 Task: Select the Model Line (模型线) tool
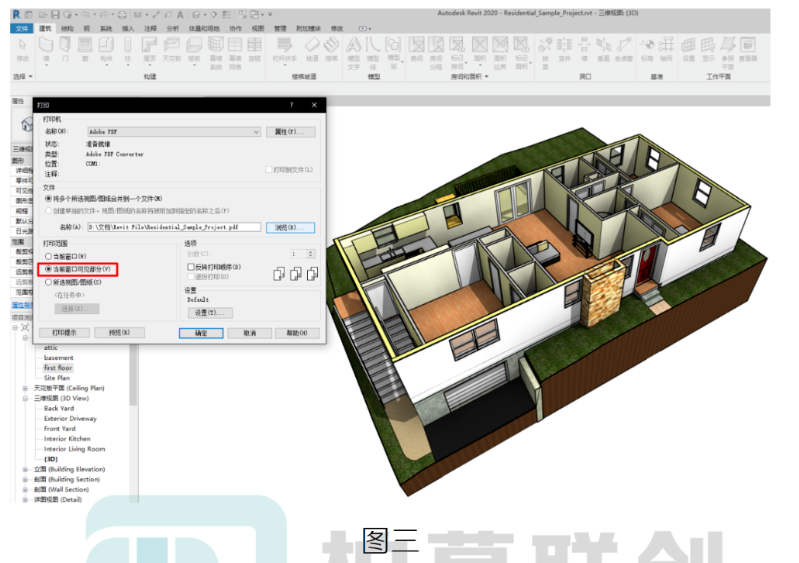(373, 53)
